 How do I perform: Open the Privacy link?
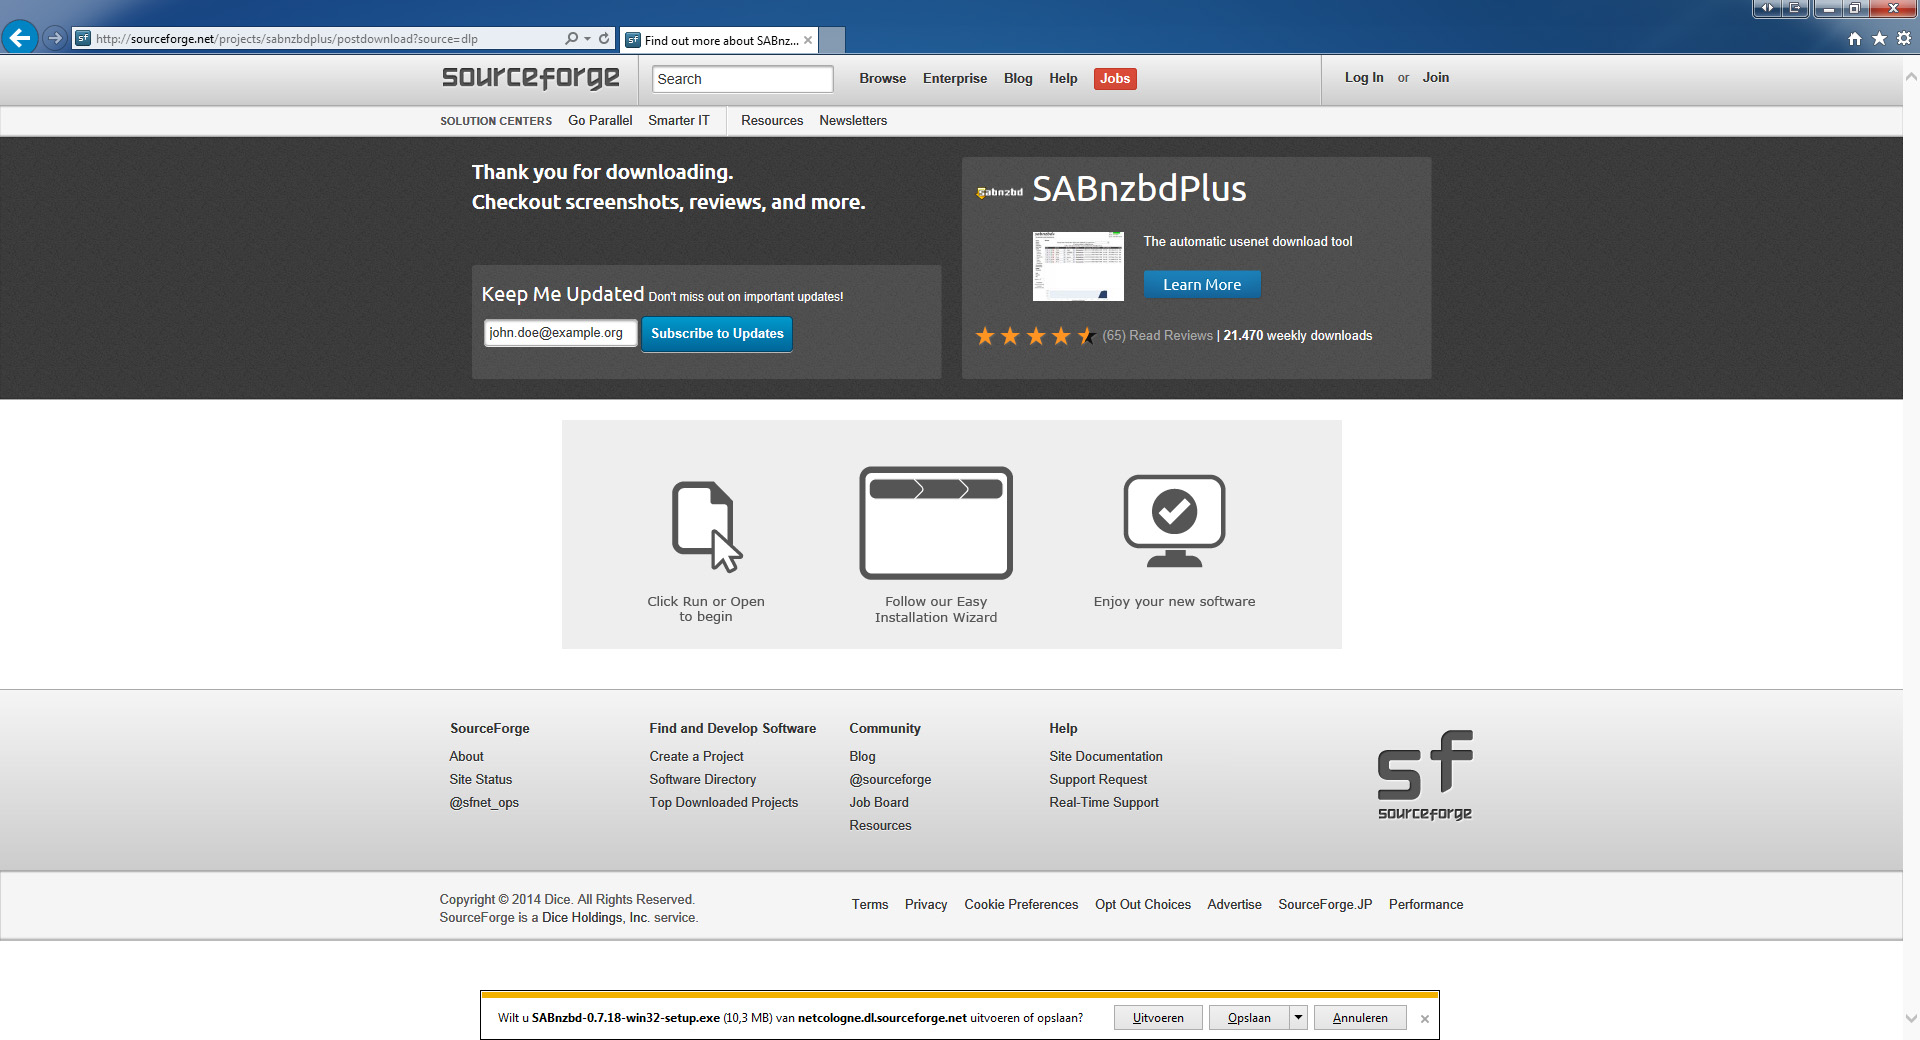[x=926, y=904]
